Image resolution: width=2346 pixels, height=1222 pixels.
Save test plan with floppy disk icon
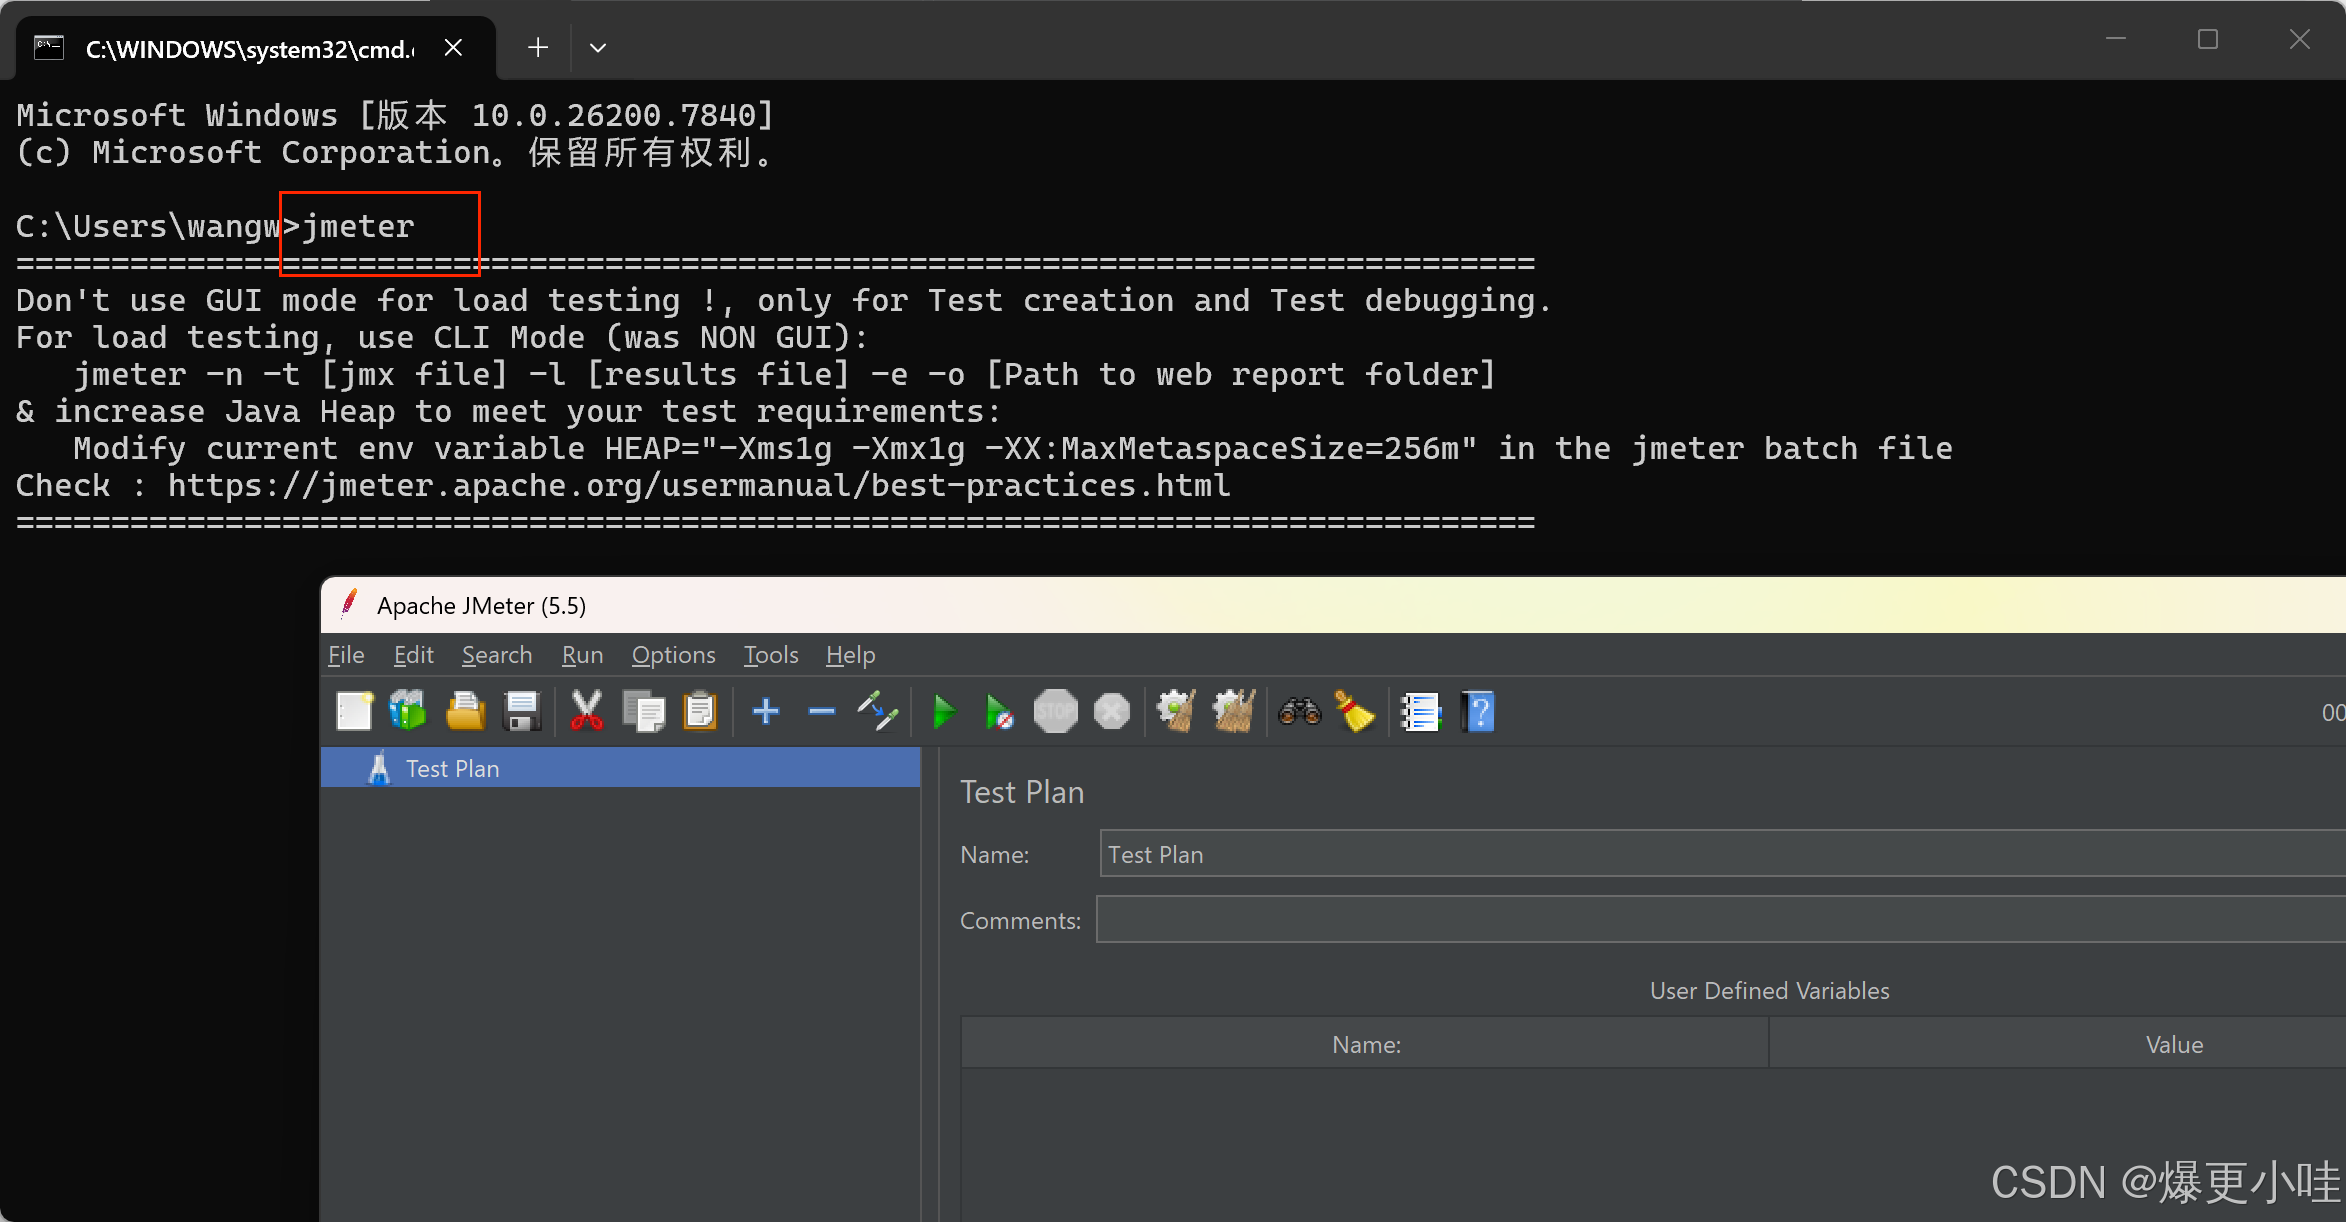522,712
